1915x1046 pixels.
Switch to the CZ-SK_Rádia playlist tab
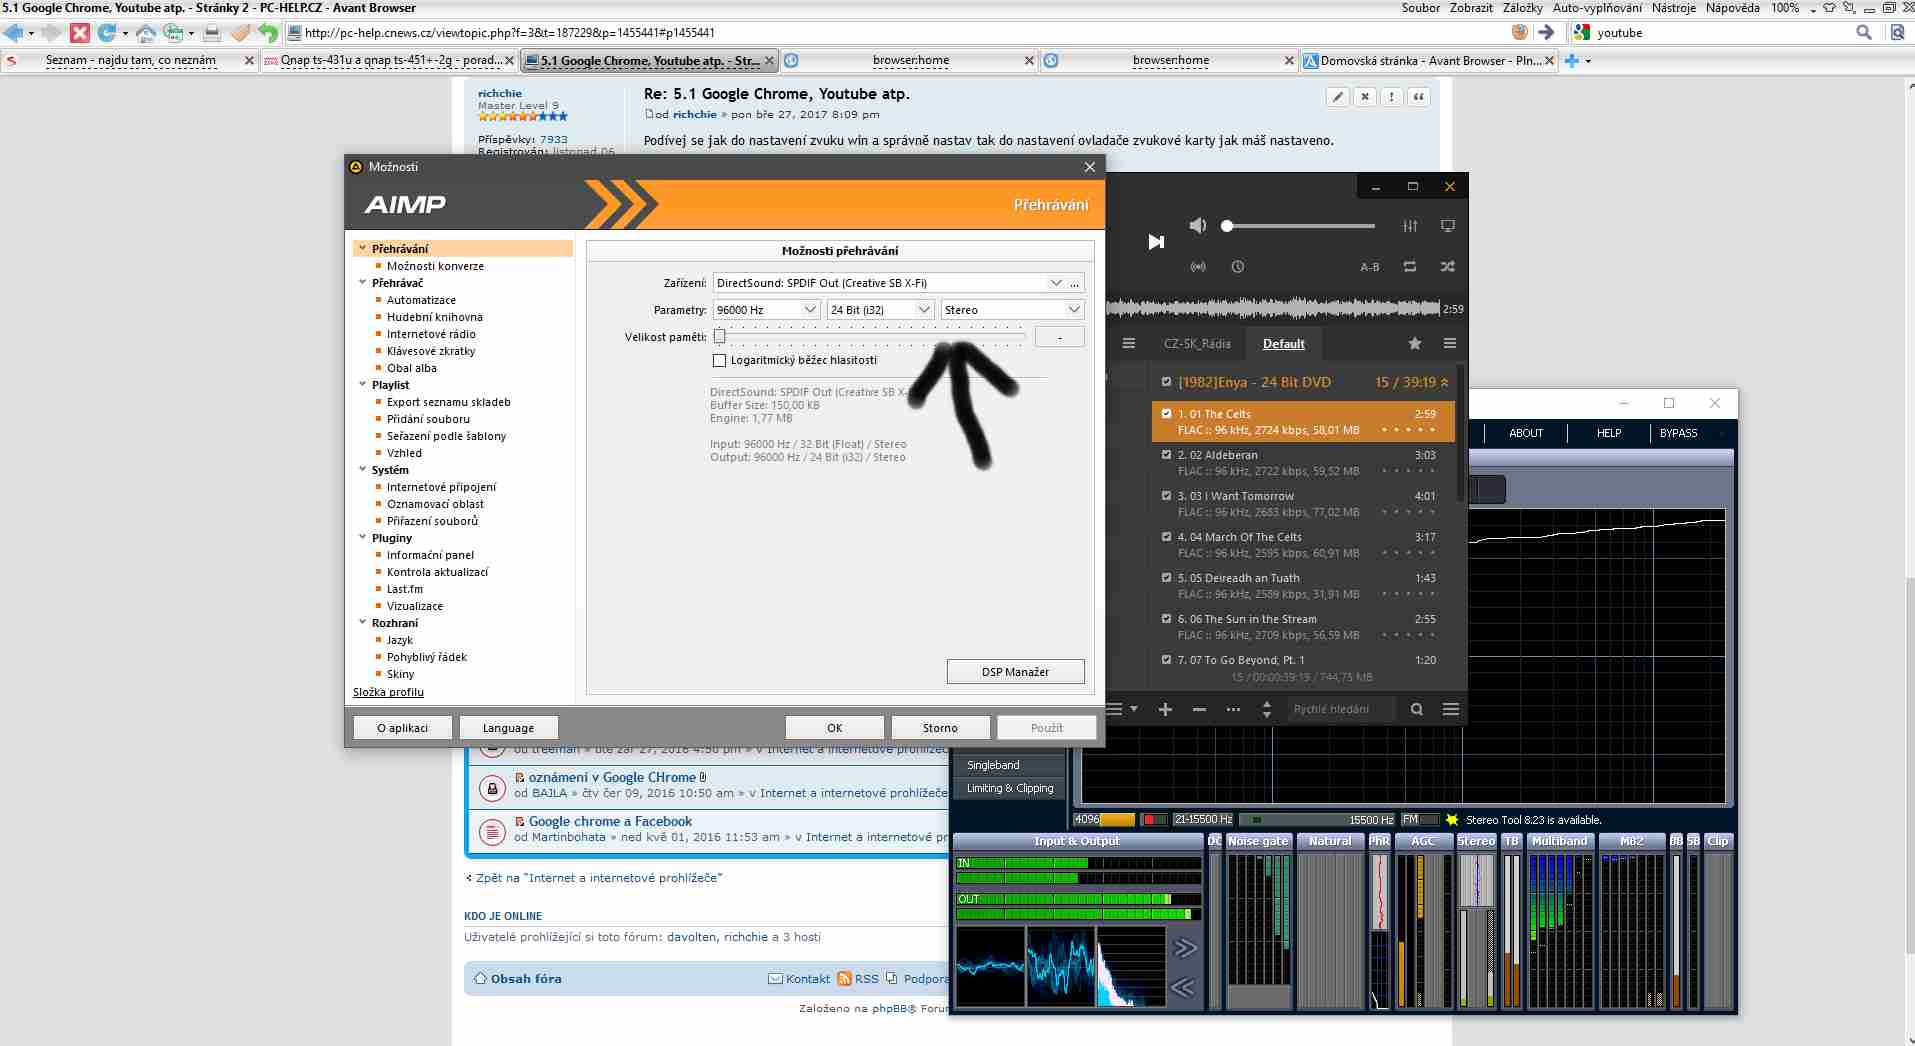[x=1197, y=344]
